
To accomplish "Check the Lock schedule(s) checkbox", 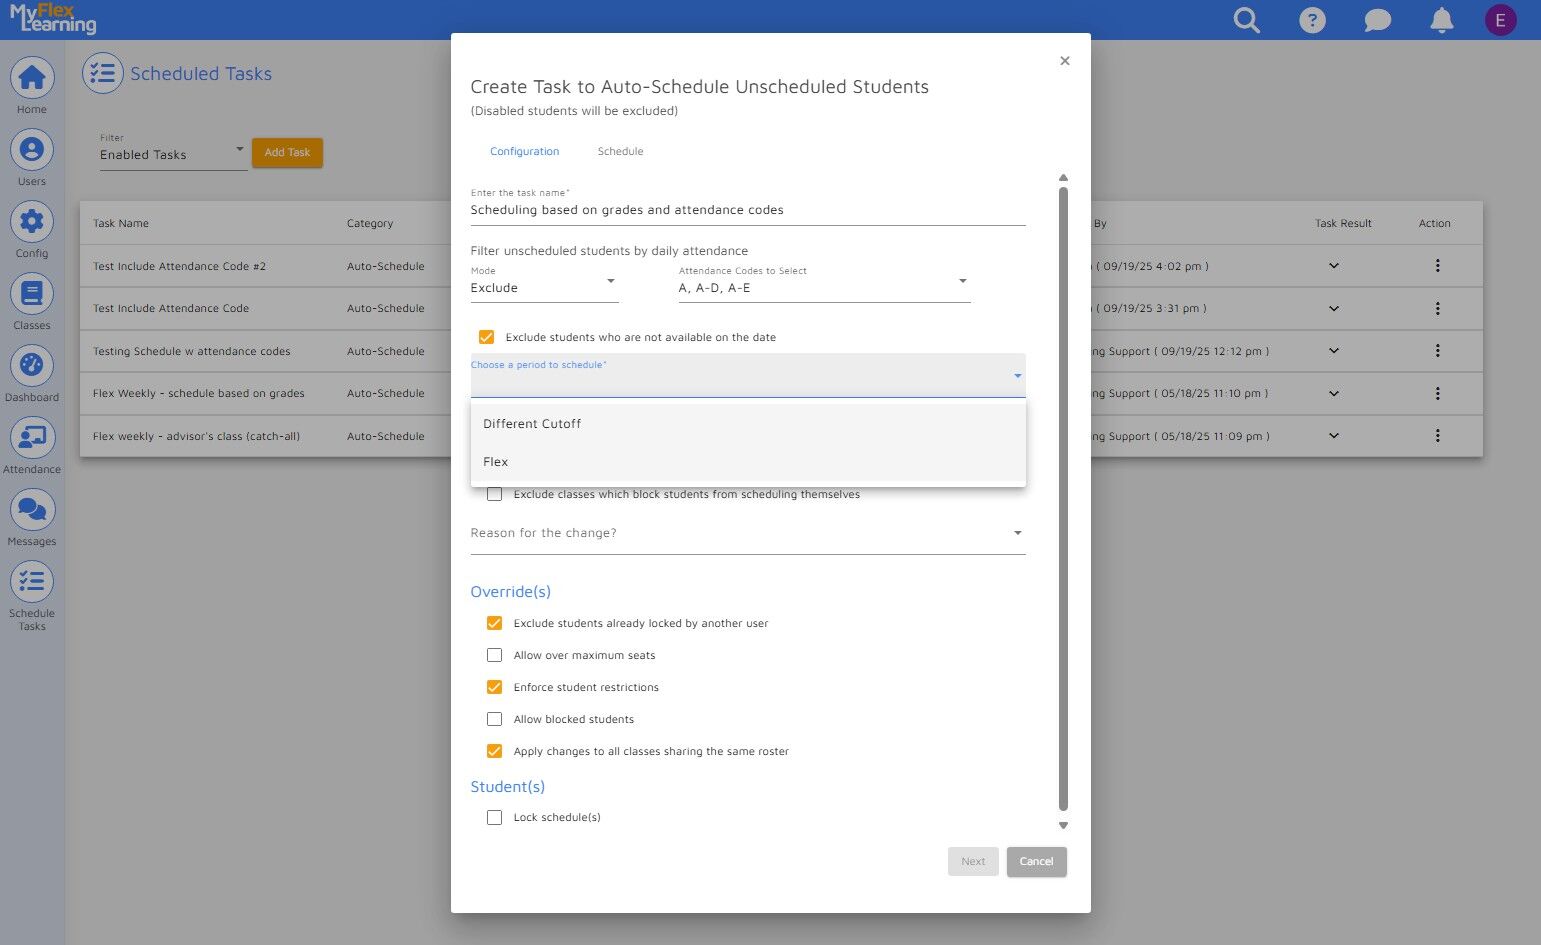I will pyautogui.click(x=494, y=818).
